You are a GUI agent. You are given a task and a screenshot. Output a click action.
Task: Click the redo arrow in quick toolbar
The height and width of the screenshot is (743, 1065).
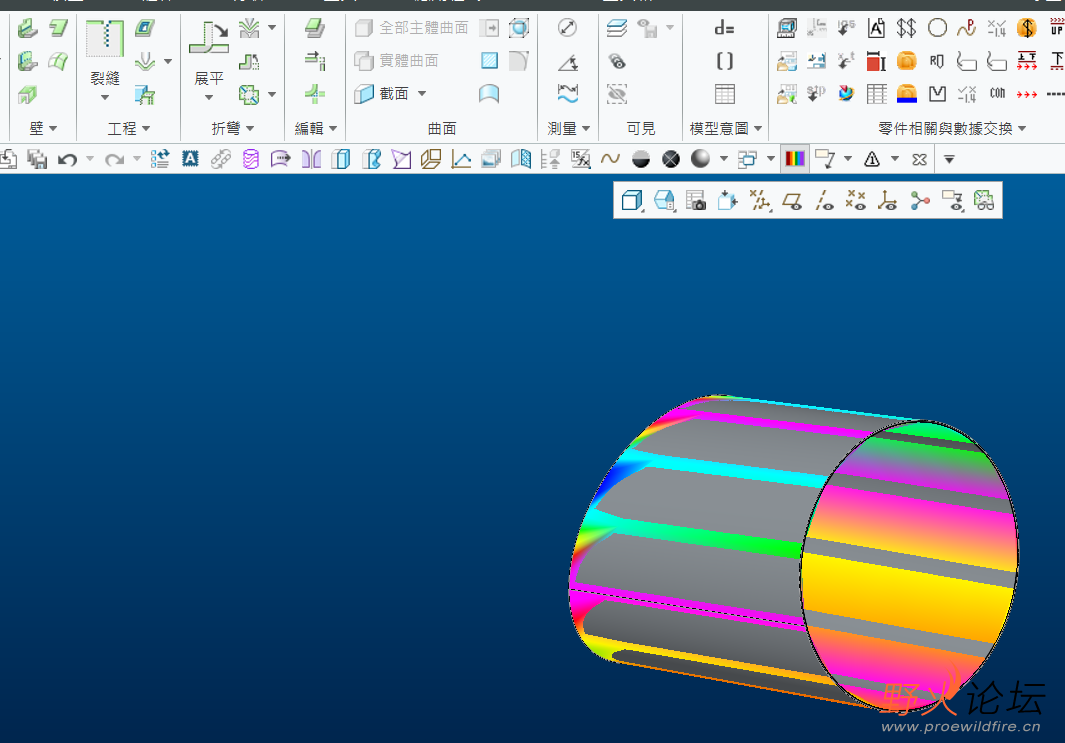pyautogui.click(x=114, y=160)
